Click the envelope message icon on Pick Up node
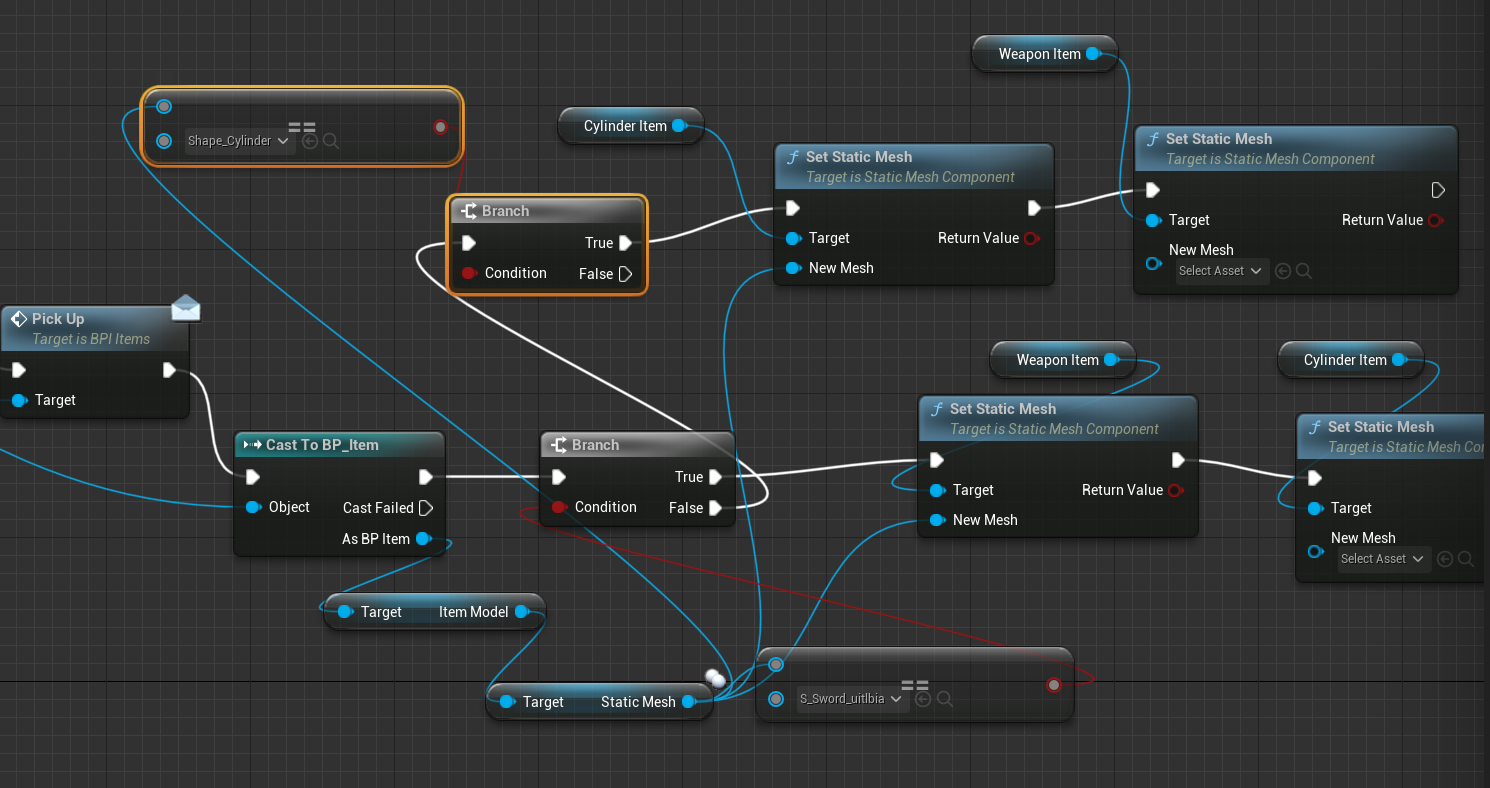 186,308
